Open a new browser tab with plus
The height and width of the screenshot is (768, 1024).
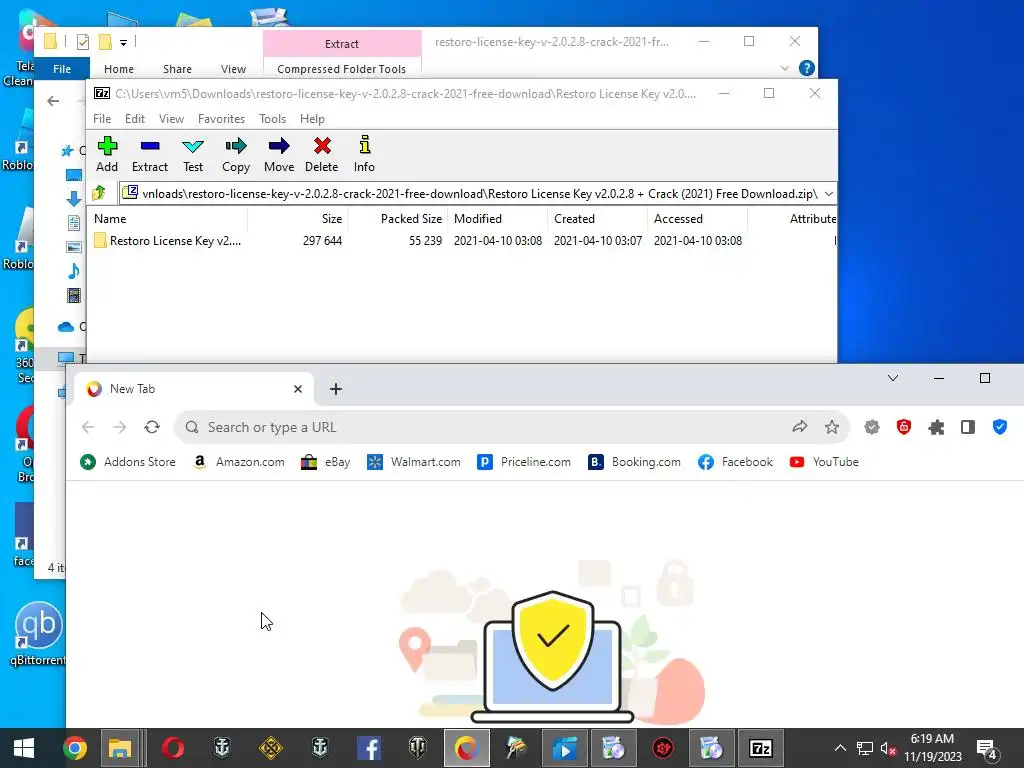336,389
